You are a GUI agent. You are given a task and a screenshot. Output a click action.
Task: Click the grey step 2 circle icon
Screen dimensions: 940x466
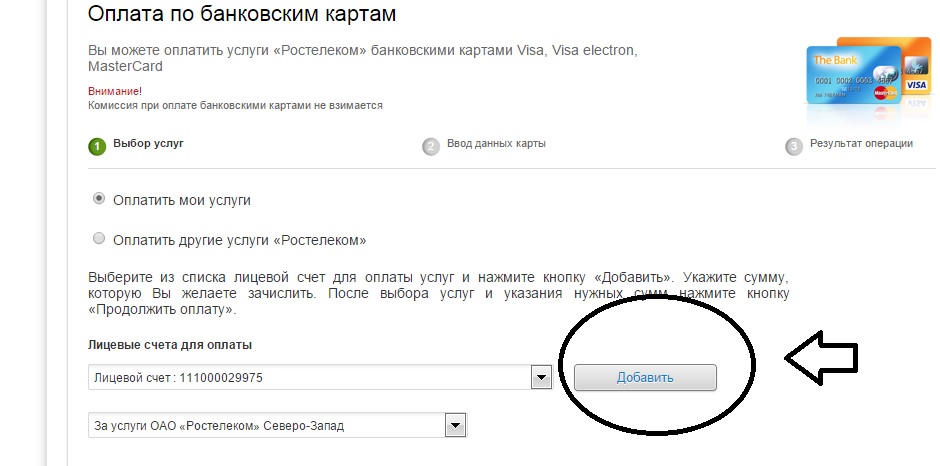[x=431, y=146]
